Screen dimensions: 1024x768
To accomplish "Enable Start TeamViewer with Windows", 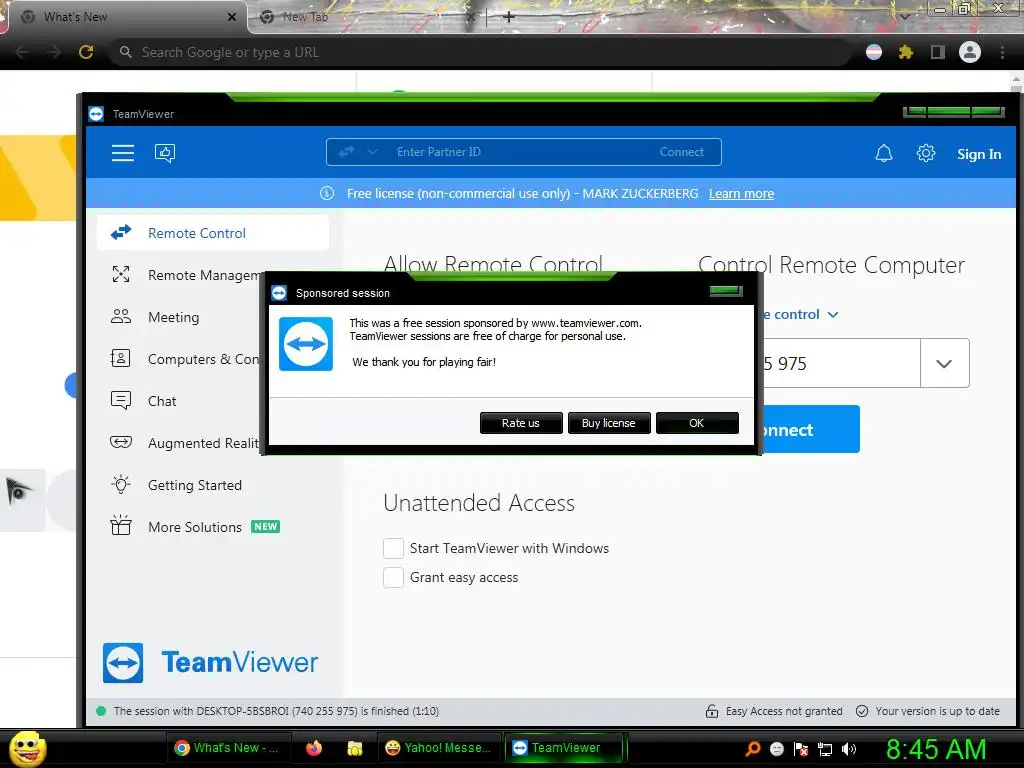I will pyautogui.click(x=393, y=548).
